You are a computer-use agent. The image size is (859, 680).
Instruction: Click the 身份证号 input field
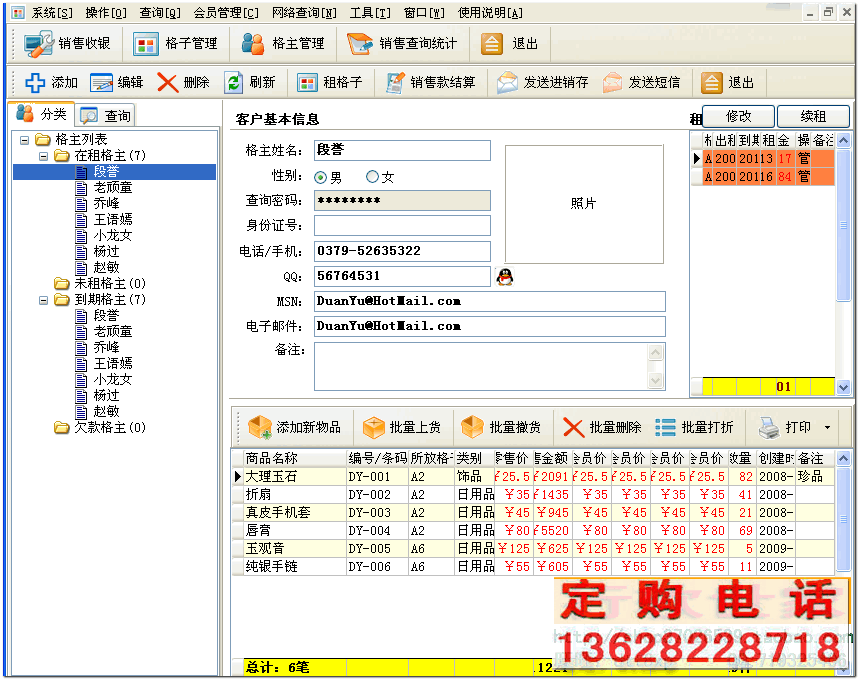(402, 226)
